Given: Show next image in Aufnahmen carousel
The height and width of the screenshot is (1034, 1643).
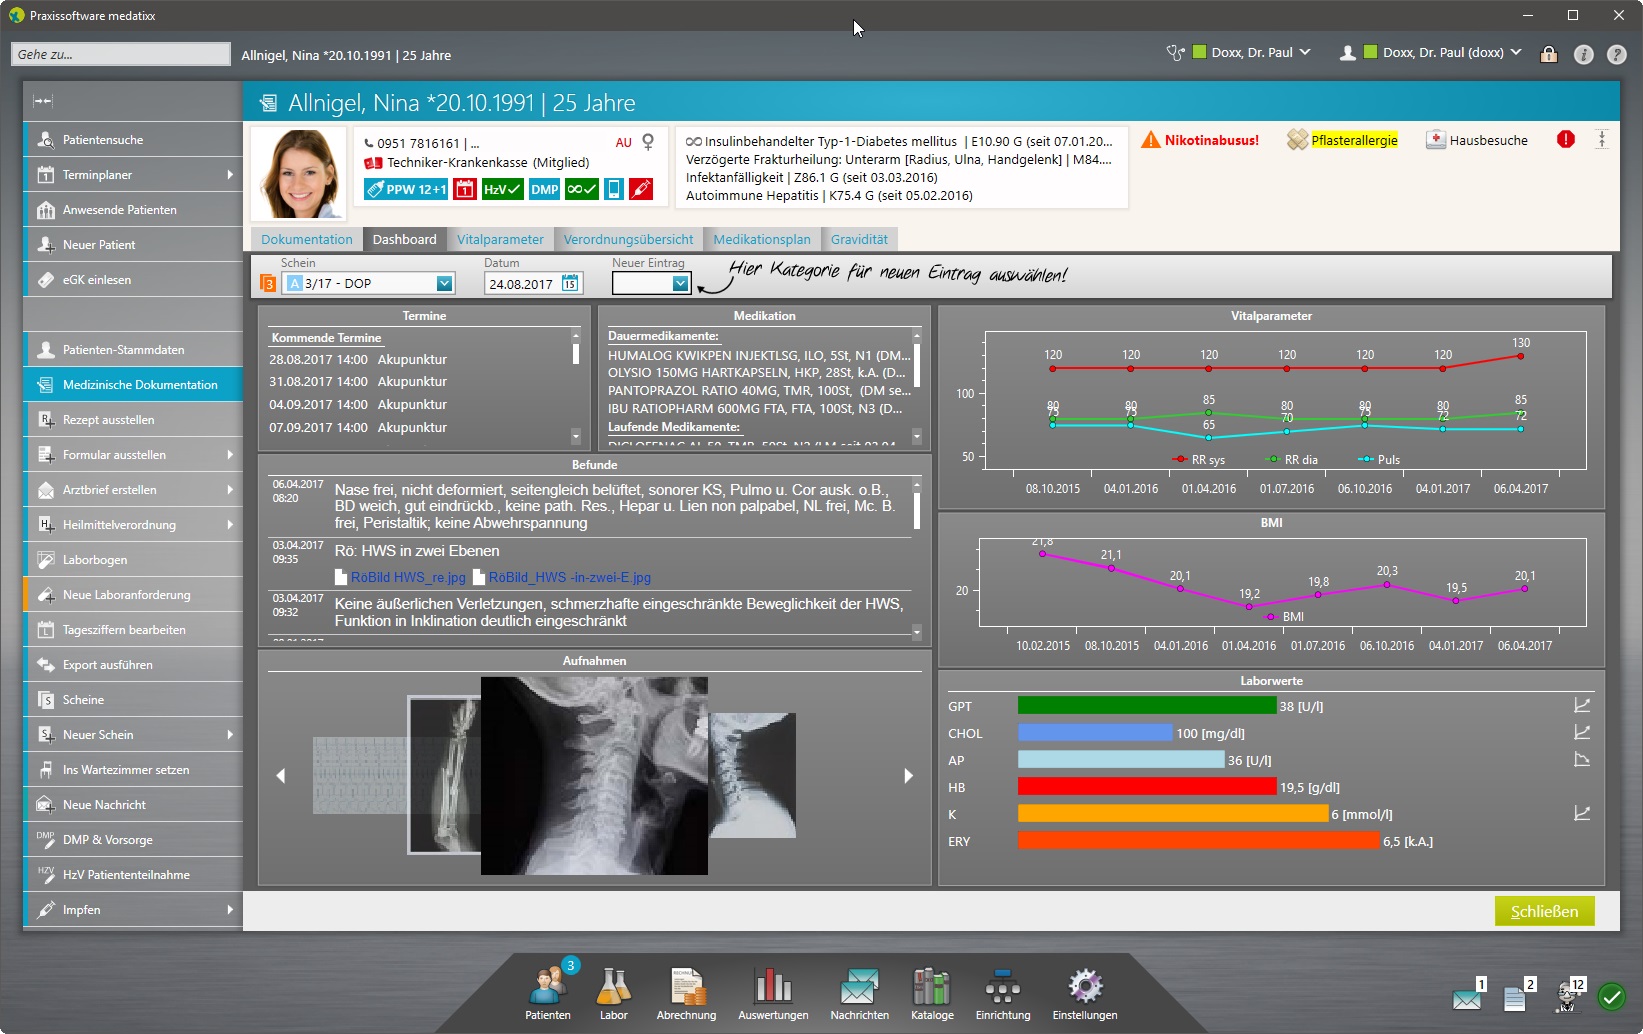Looking at the screenshot, I should [908, 776].
